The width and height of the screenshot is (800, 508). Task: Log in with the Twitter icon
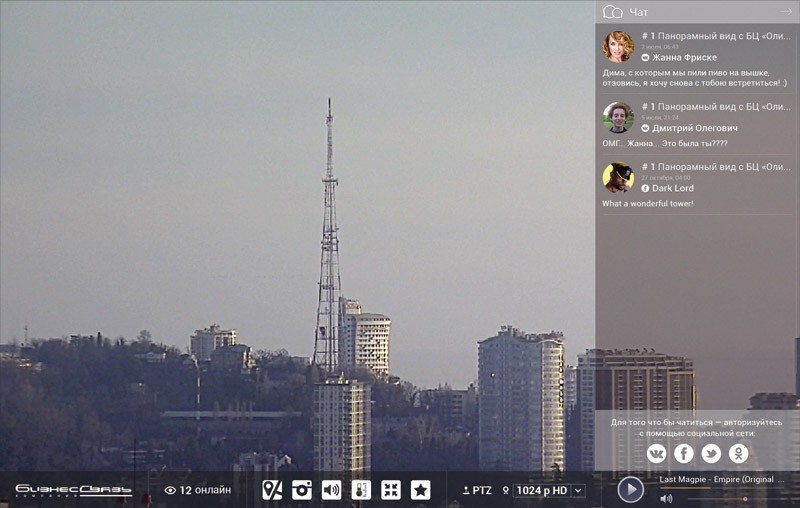[x=711, y=454]
